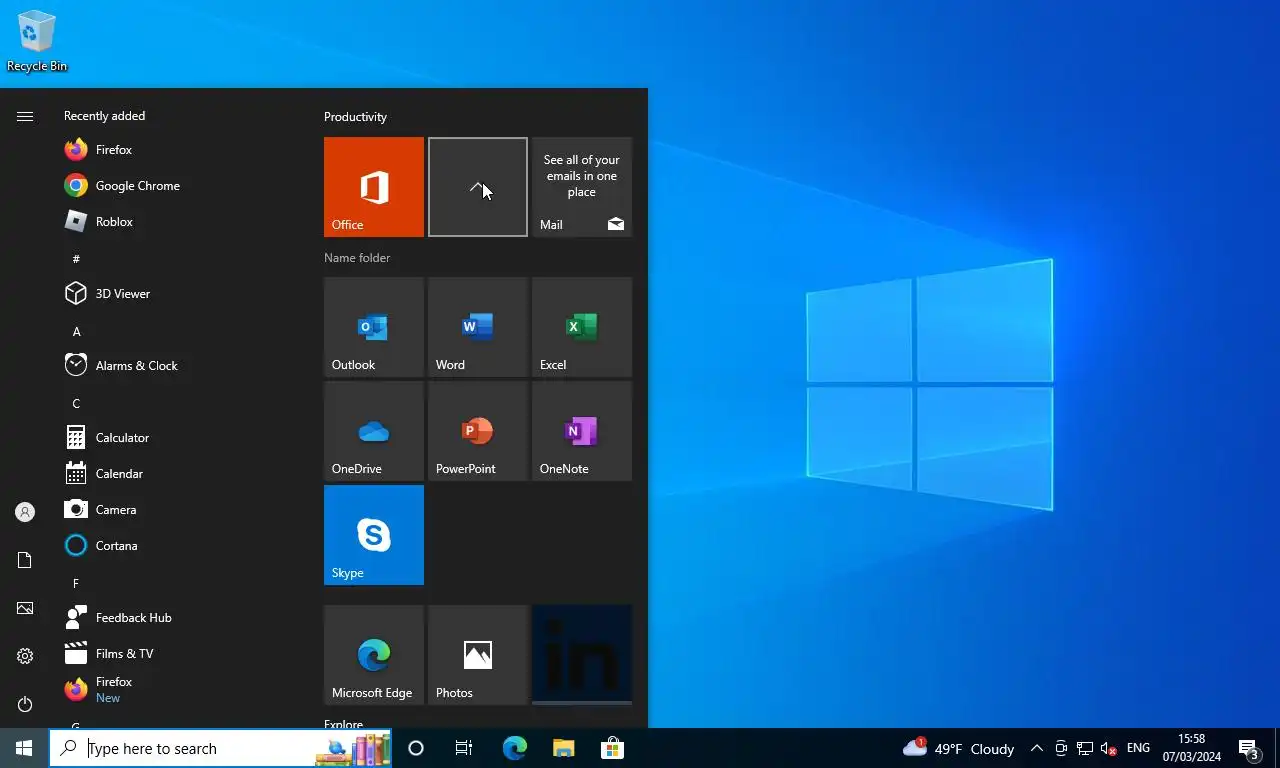Open the notification Action Center
Viewport: 1280px width, 768px height.
click(1249, 748)
